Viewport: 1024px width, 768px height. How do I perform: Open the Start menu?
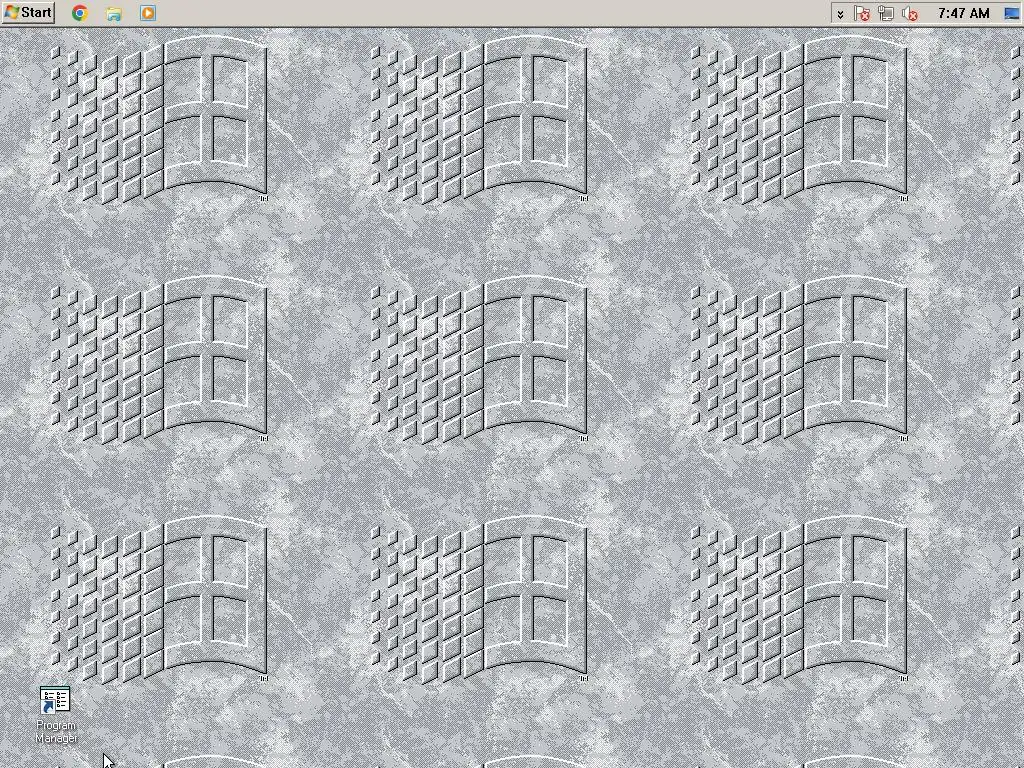[x=28, y=12]
